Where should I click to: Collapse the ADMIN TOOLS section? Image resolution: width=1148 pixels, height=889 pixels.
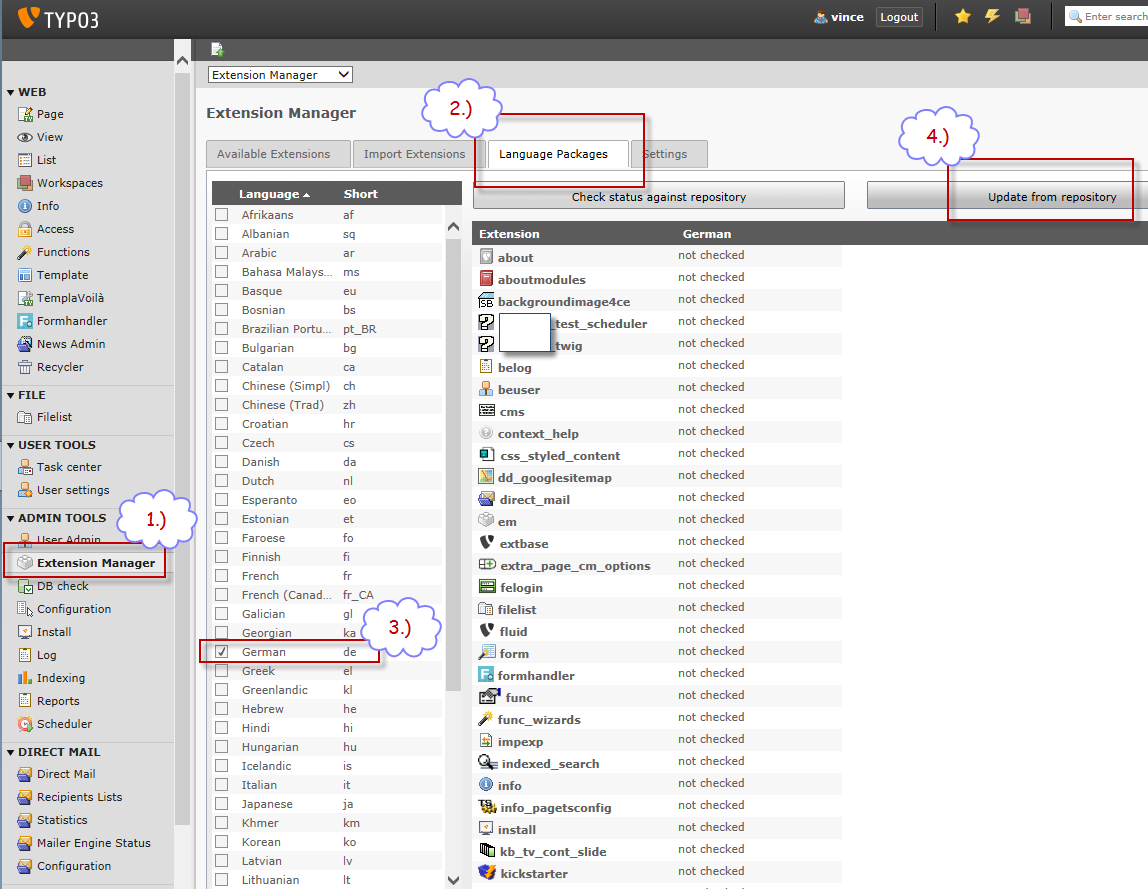point(11,518)
